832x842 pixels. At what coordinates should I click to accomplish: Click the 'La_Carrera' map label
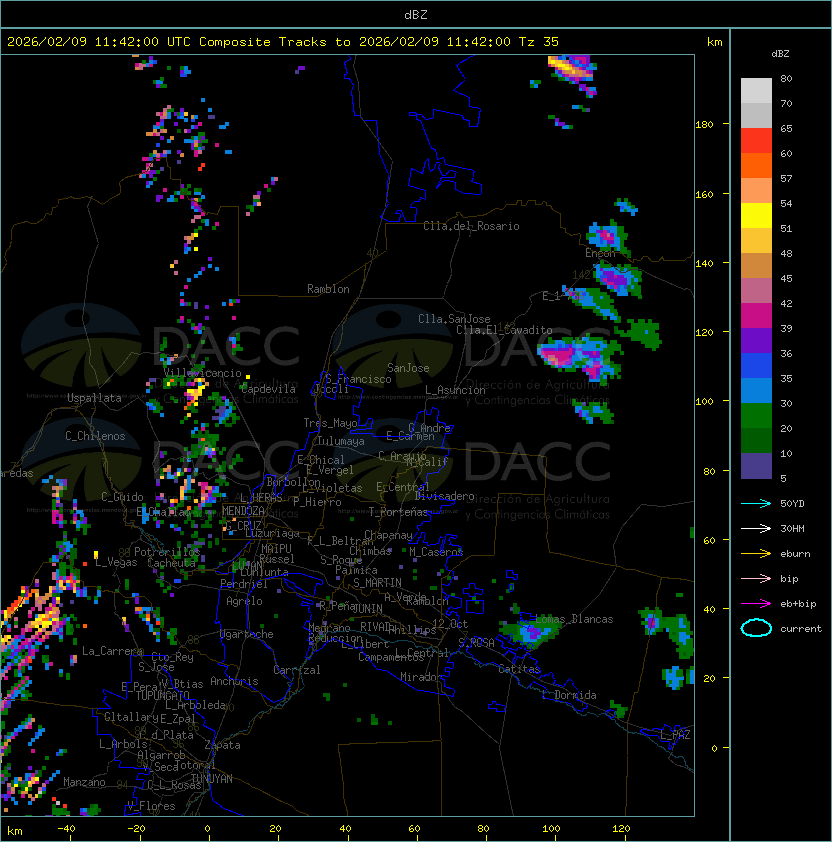[x=113, y=651]
